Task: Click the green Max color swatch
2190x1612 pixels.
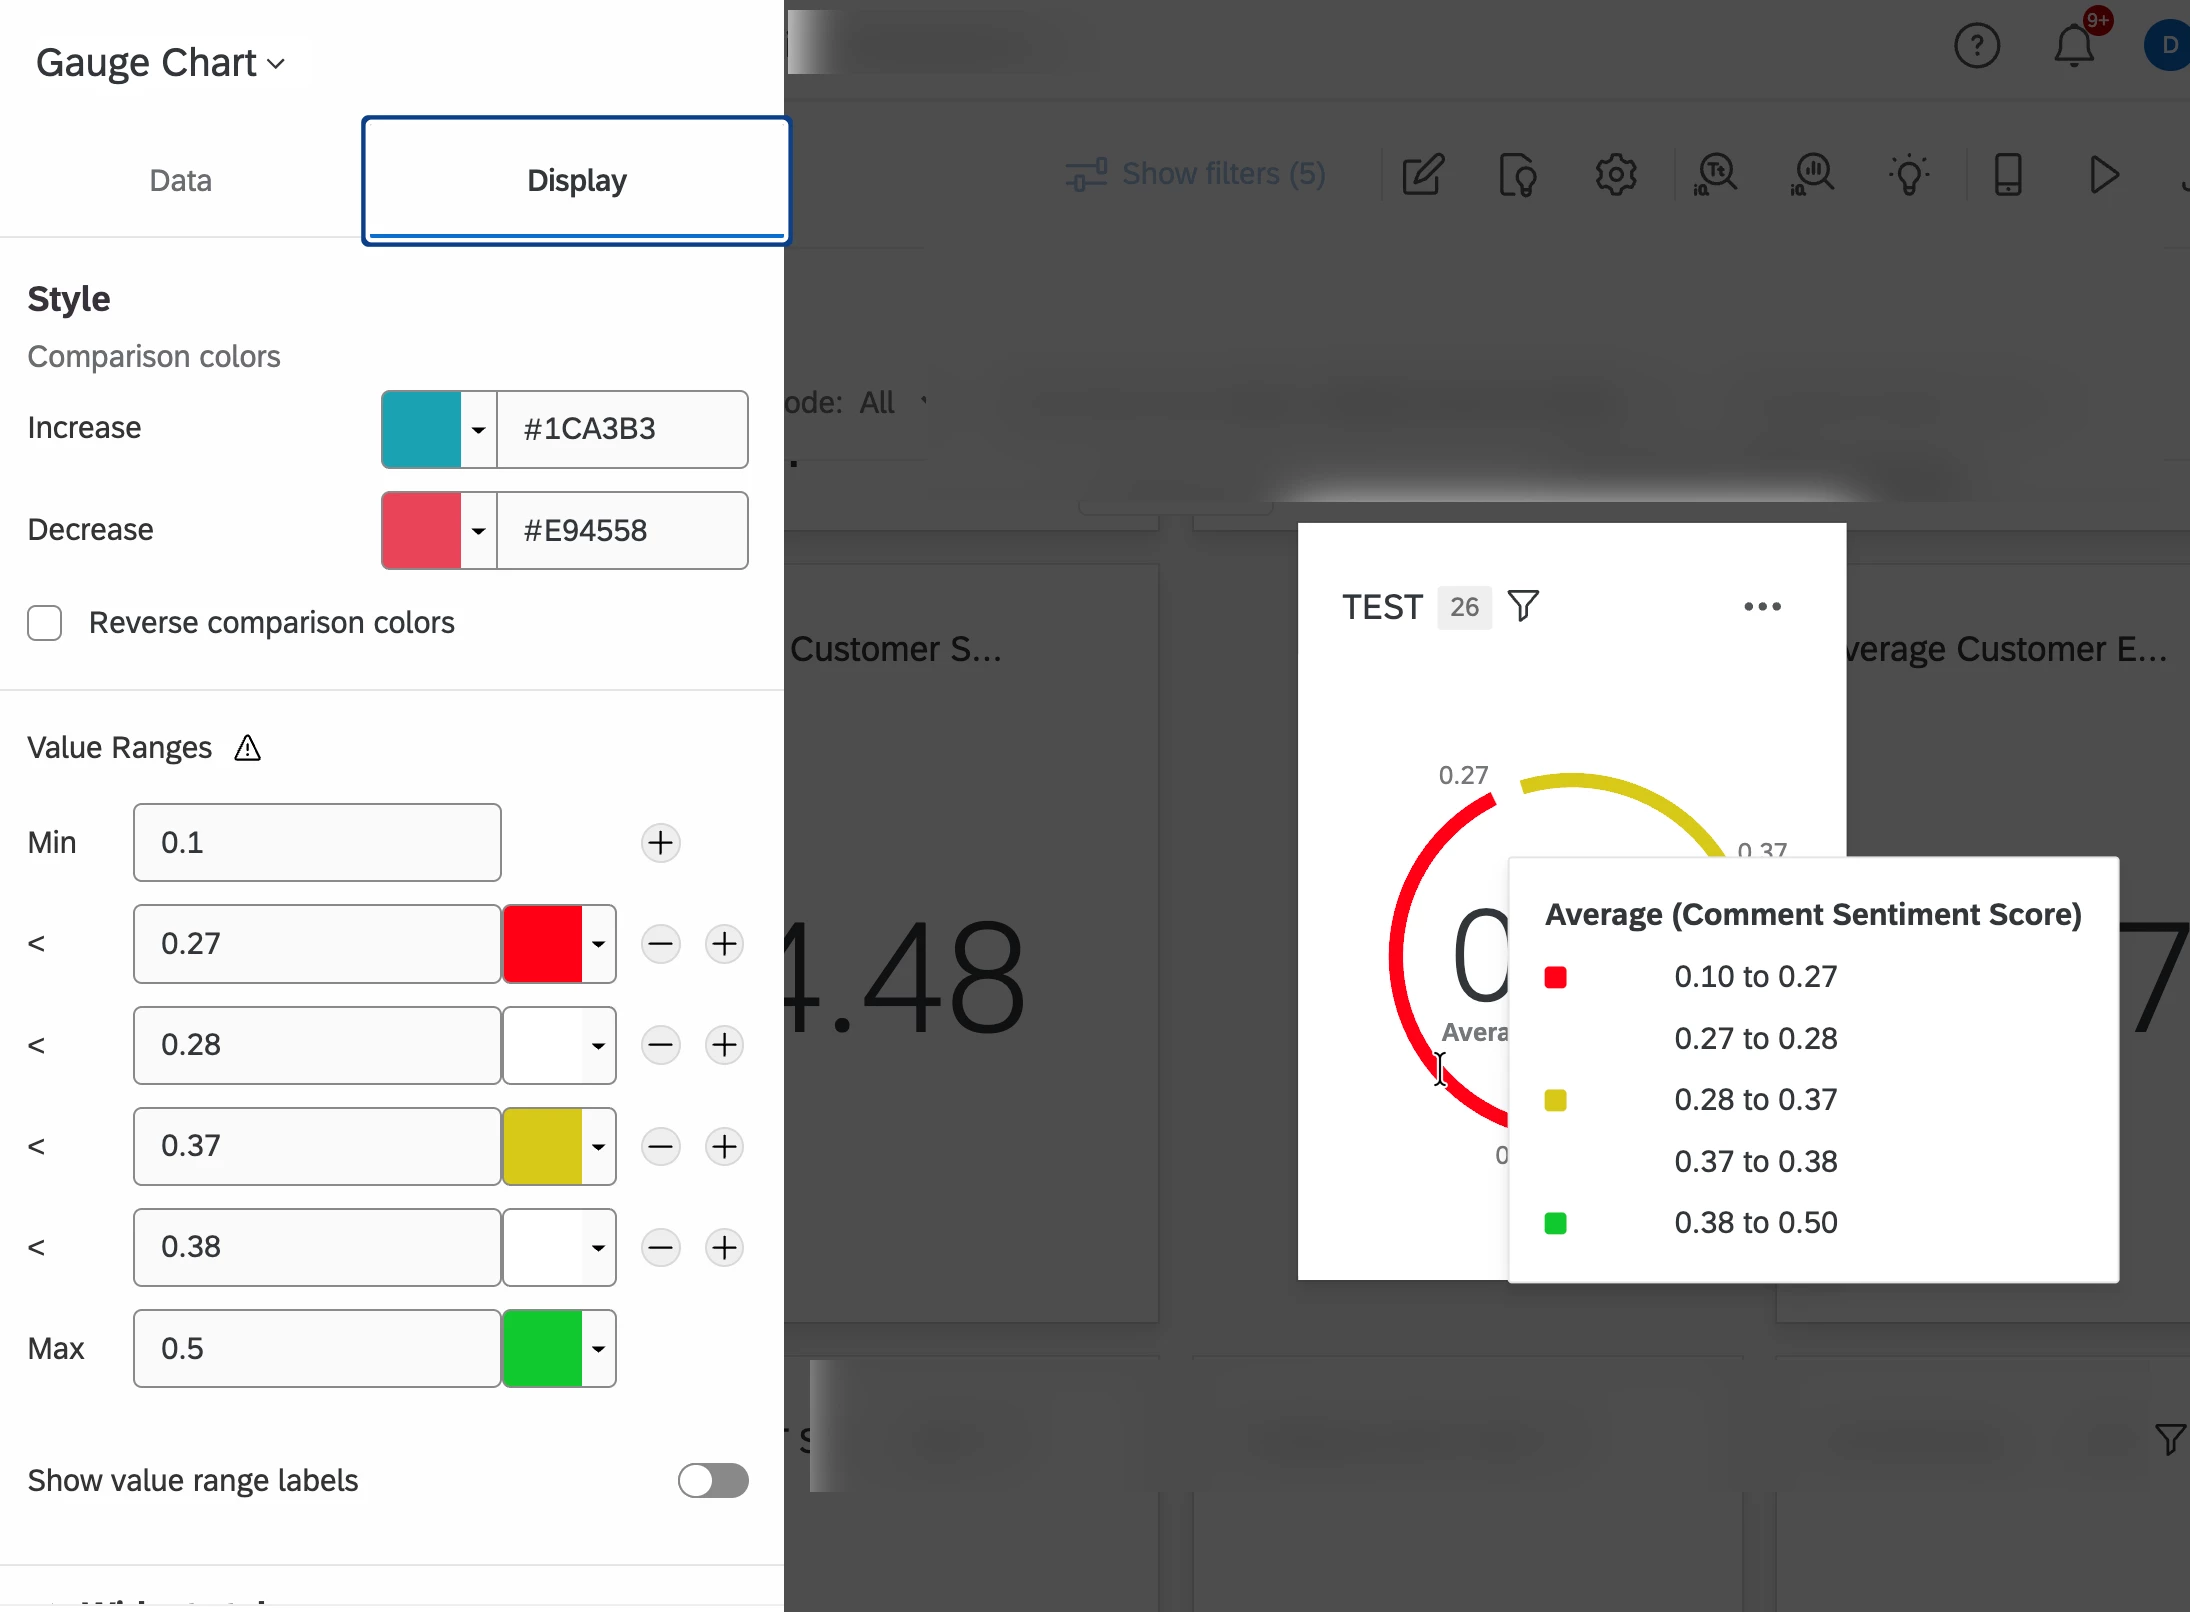Action: click(x=543, y=1349)
